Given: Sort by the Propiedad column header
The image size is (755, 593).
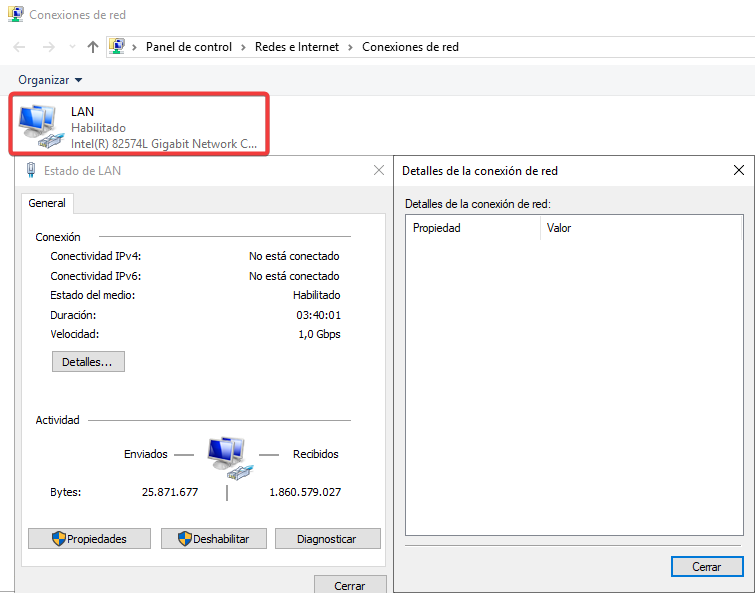Looking at the screenshot, I should click(x=472, y=228).
